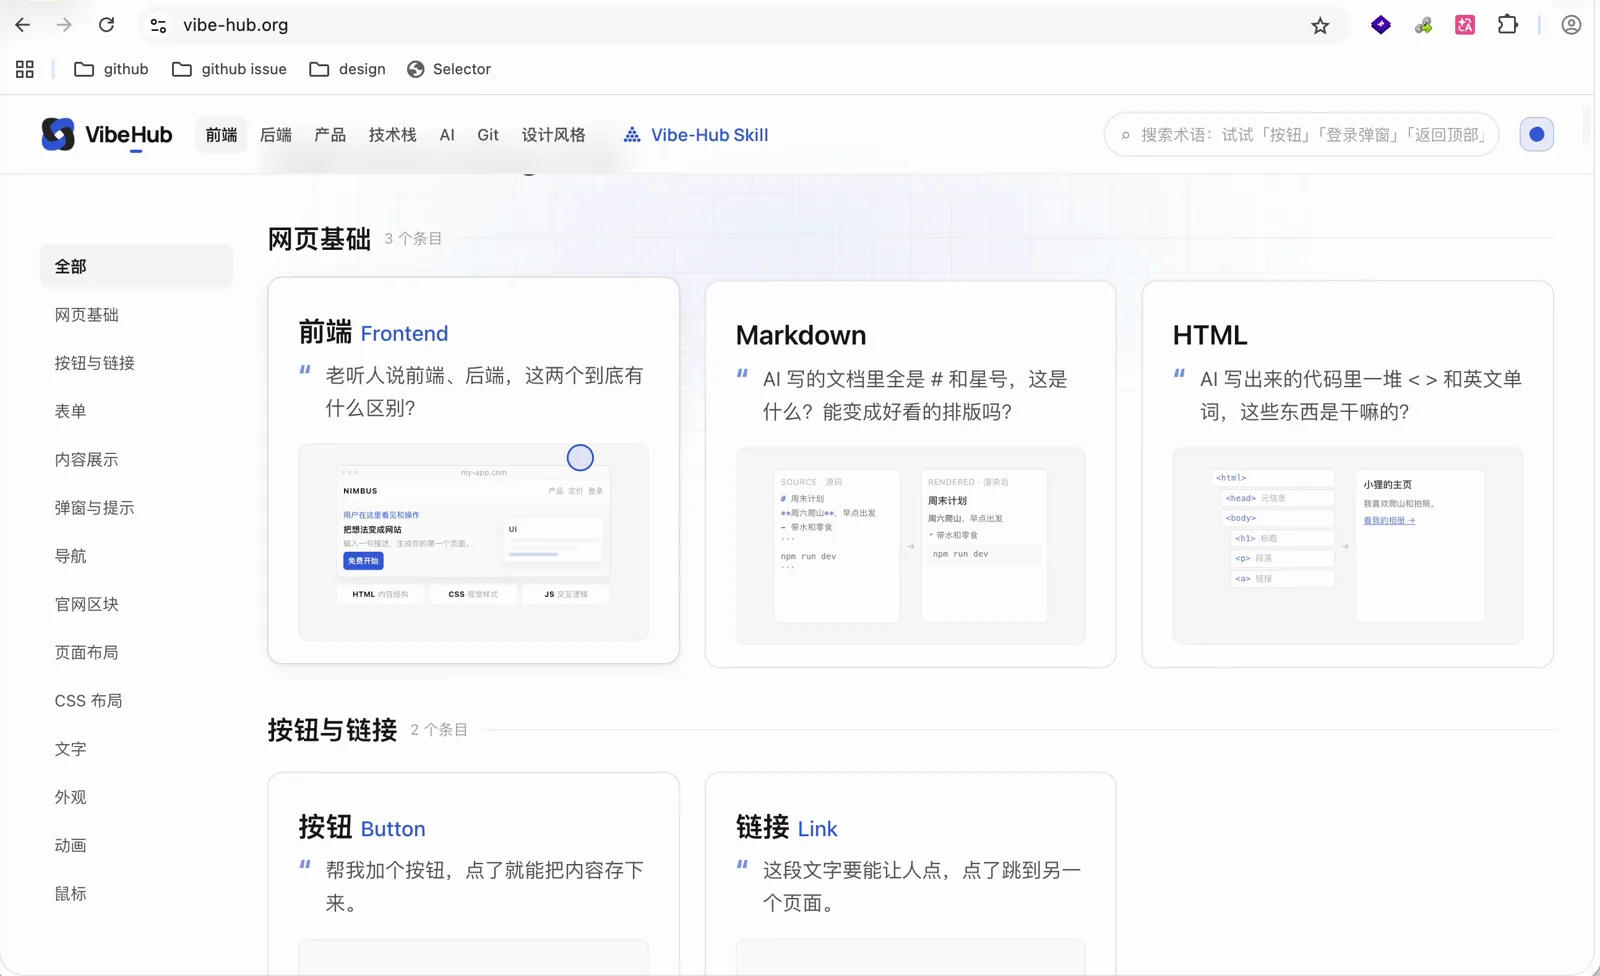
Task: Select the 设计风格 navigation tab
Action: pos(553,134)
